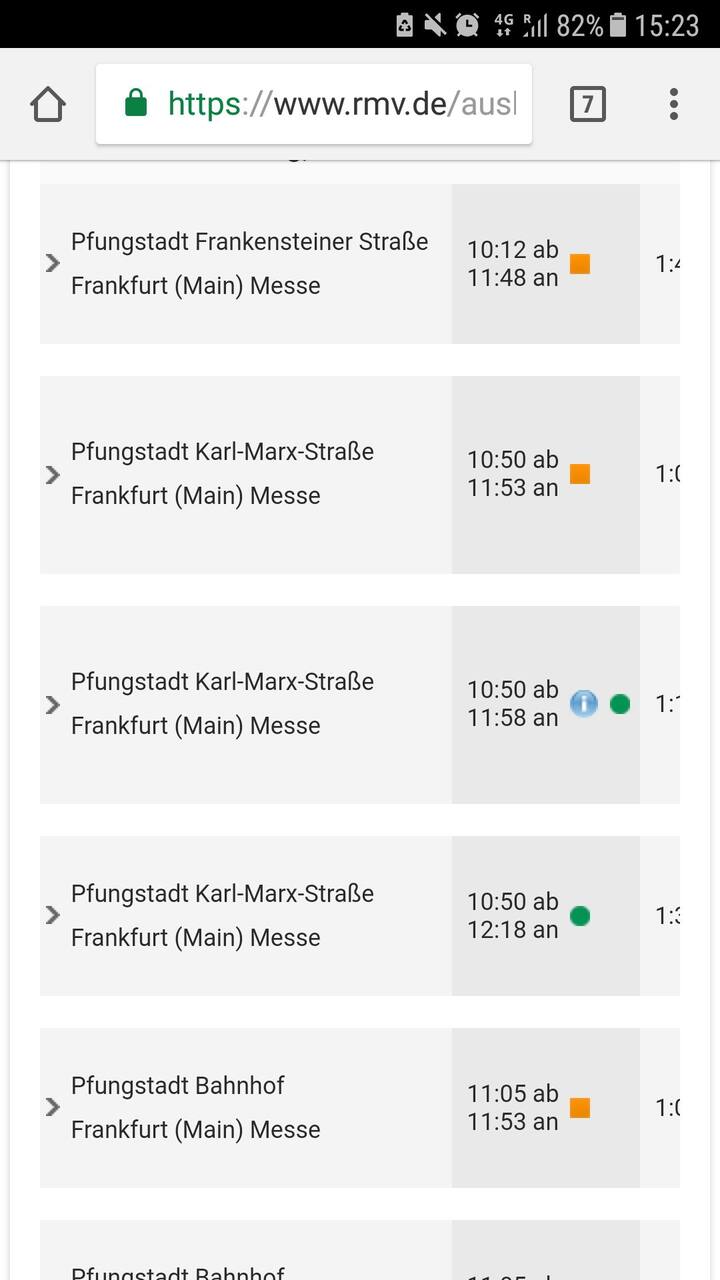Tap orange status square on 11:05 Bahnhof connection
720x1280 pixels.
[580, 1108]
